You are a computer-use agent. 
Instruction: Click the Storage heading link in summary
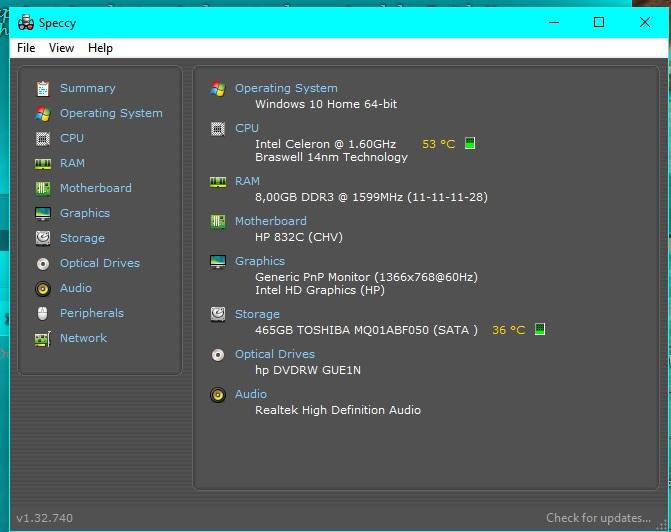[257, 314]
